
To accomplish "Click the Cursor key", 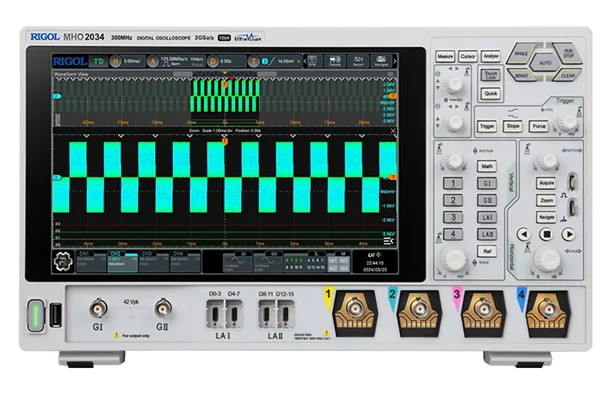I will point(468,56).
